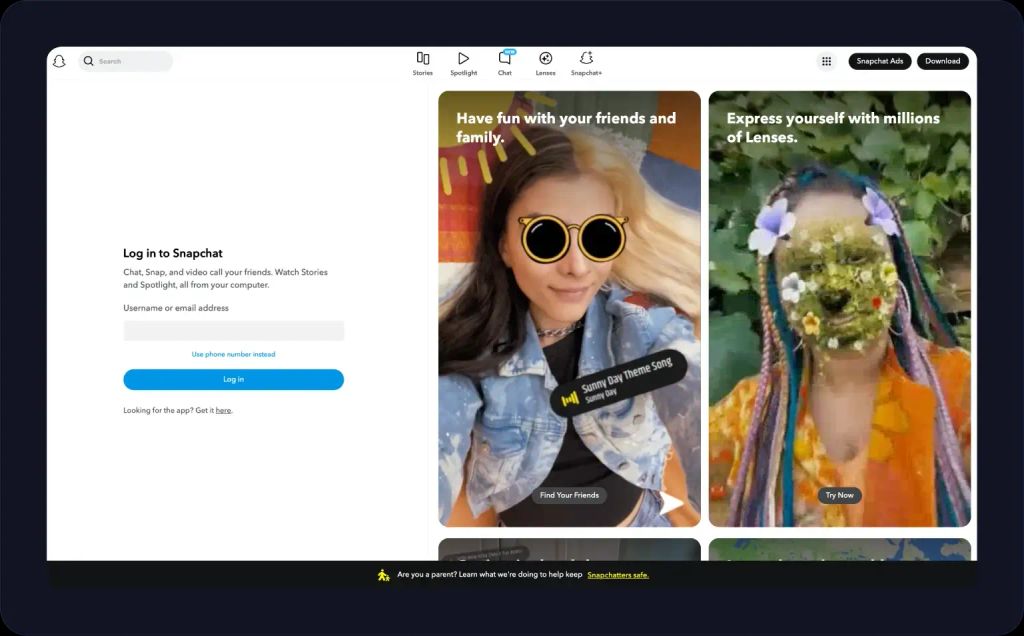The height and width of the screenshot is (636, 1024).
Task: Open the apps grid menu icon
Action: (x=826, y=61)
